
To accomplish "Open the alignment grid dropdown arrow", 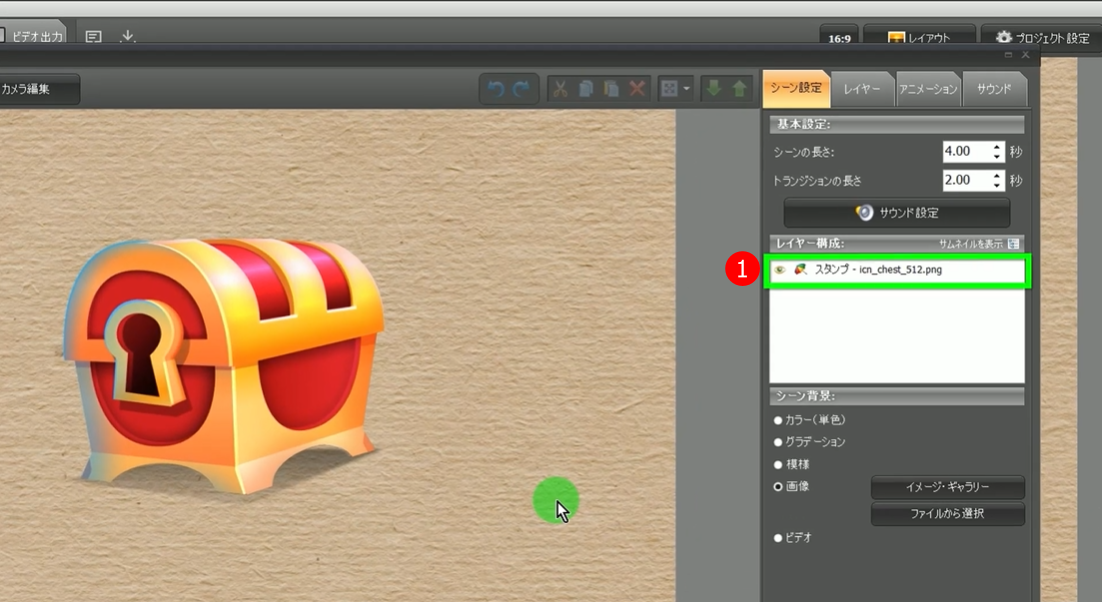I will [687, 89].
